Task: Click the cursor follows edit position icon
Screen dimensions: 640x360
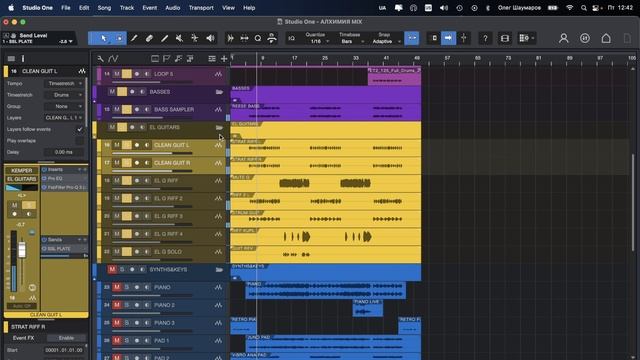Action: point(464,38)
